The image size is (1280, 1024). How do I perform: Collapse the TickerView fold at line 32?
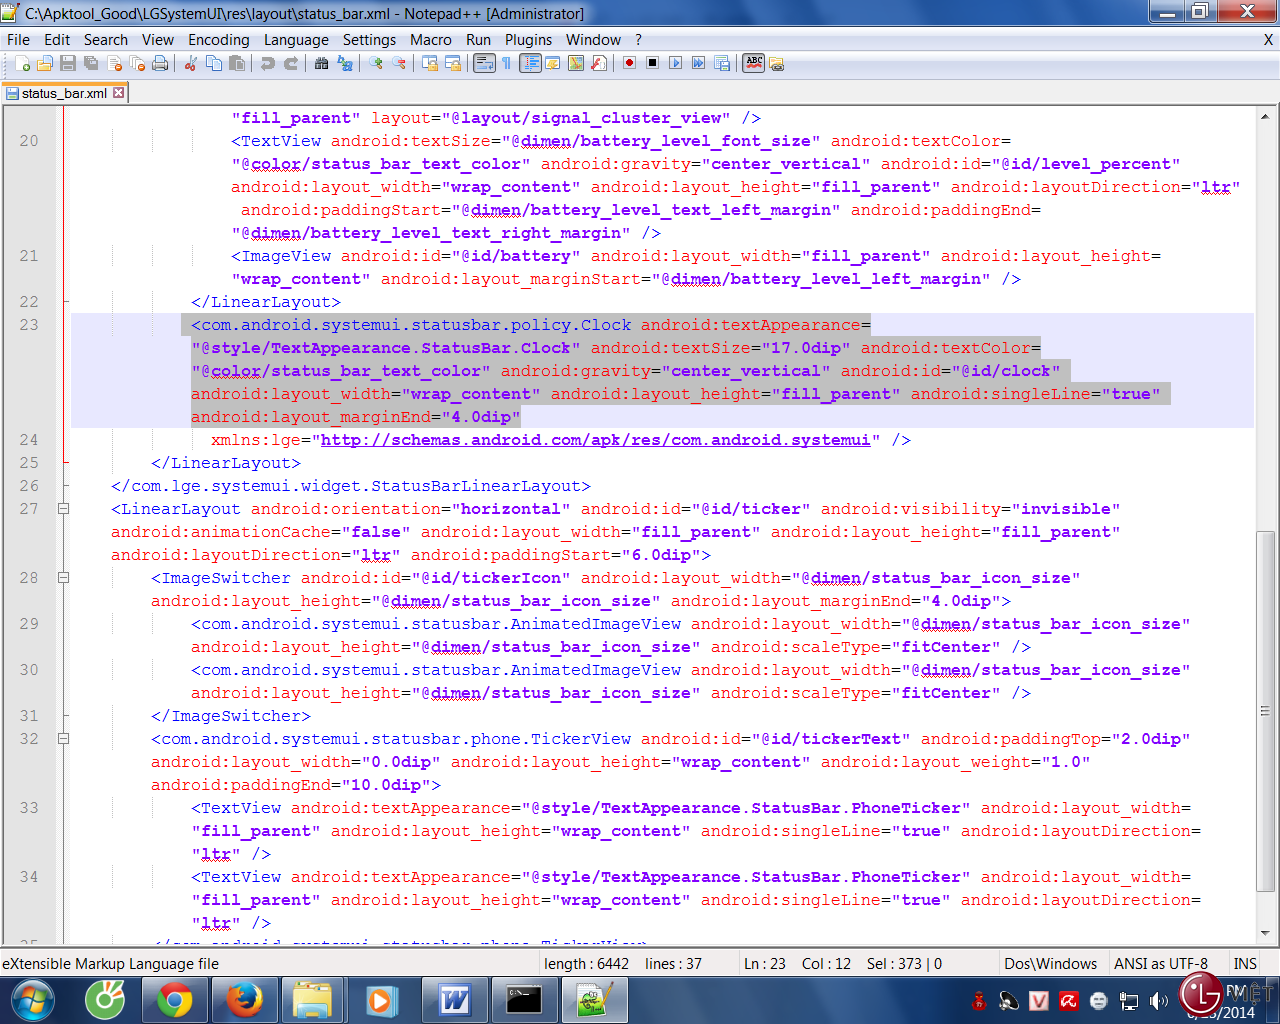[x=63, y=739]
